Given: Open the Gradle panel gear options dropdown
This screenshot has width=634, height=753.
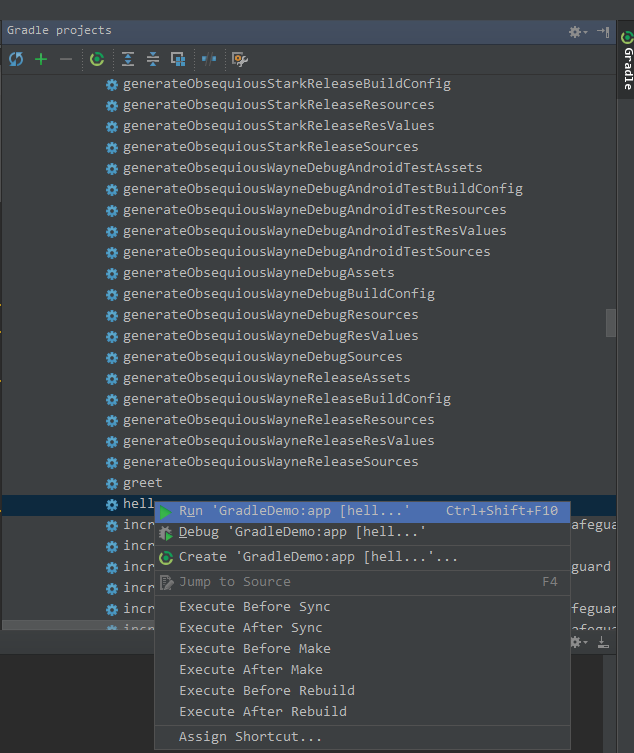Looking at the screenshot, I should [578, 32].
